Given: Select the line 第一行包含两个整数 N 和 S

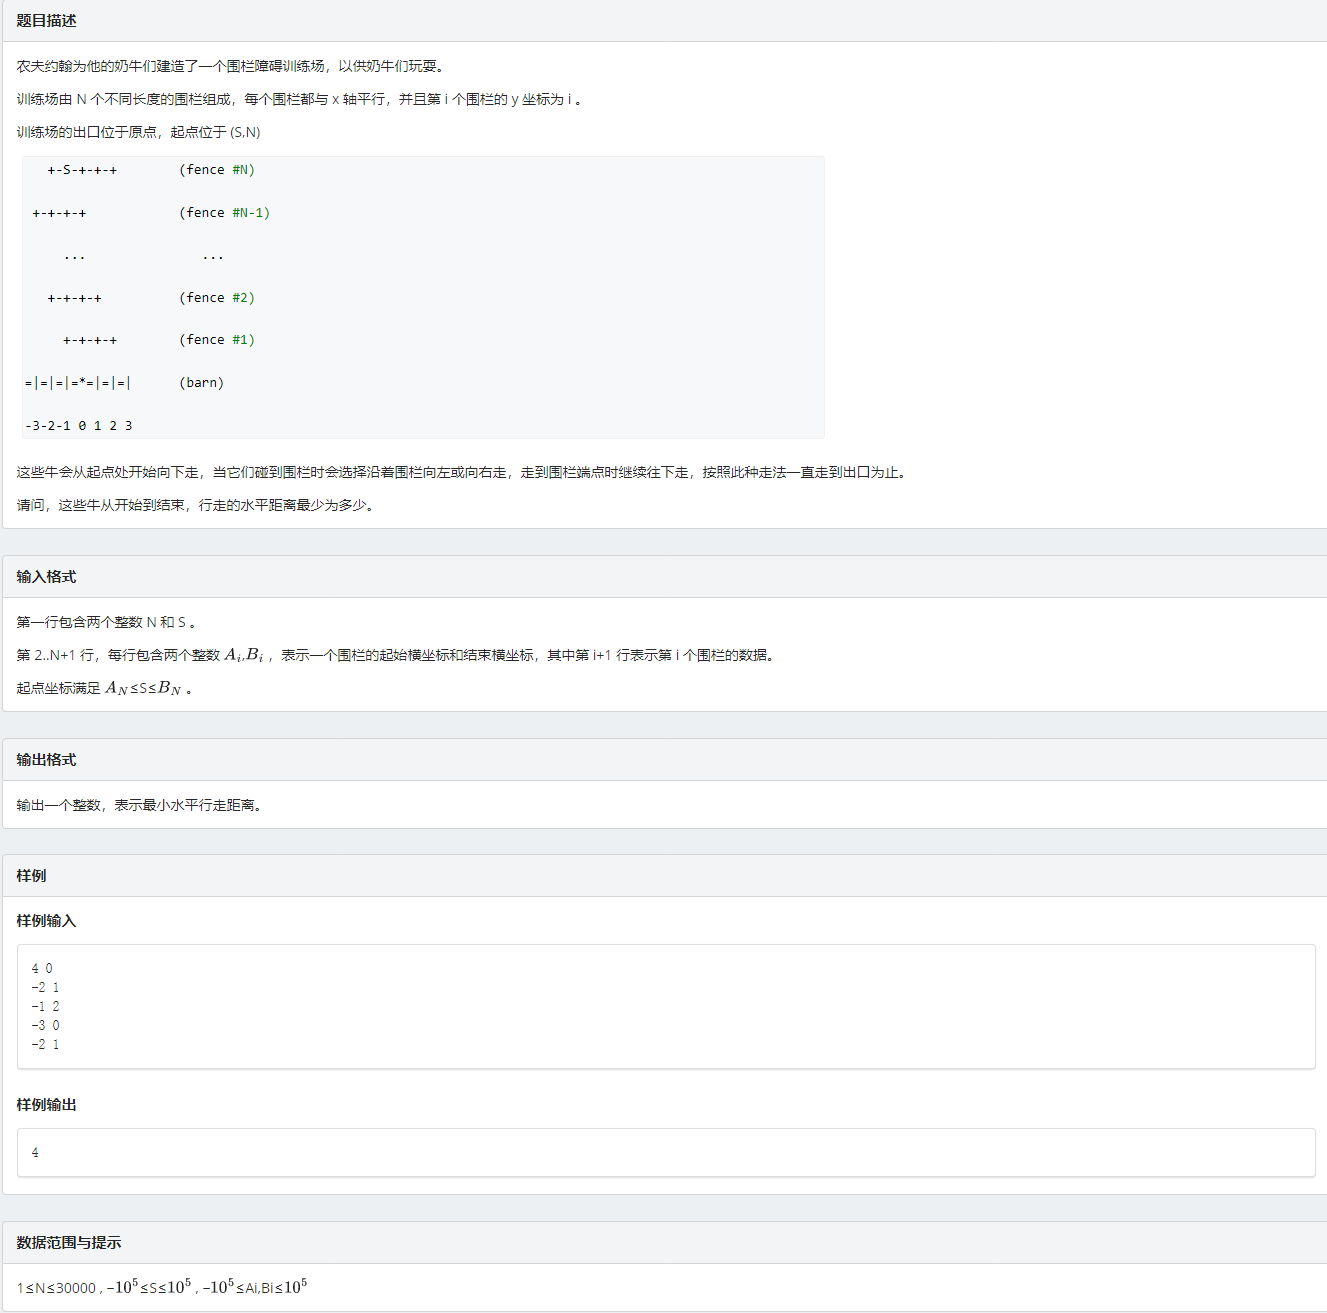Looking at the screenshot, I should tap(106, 622).
